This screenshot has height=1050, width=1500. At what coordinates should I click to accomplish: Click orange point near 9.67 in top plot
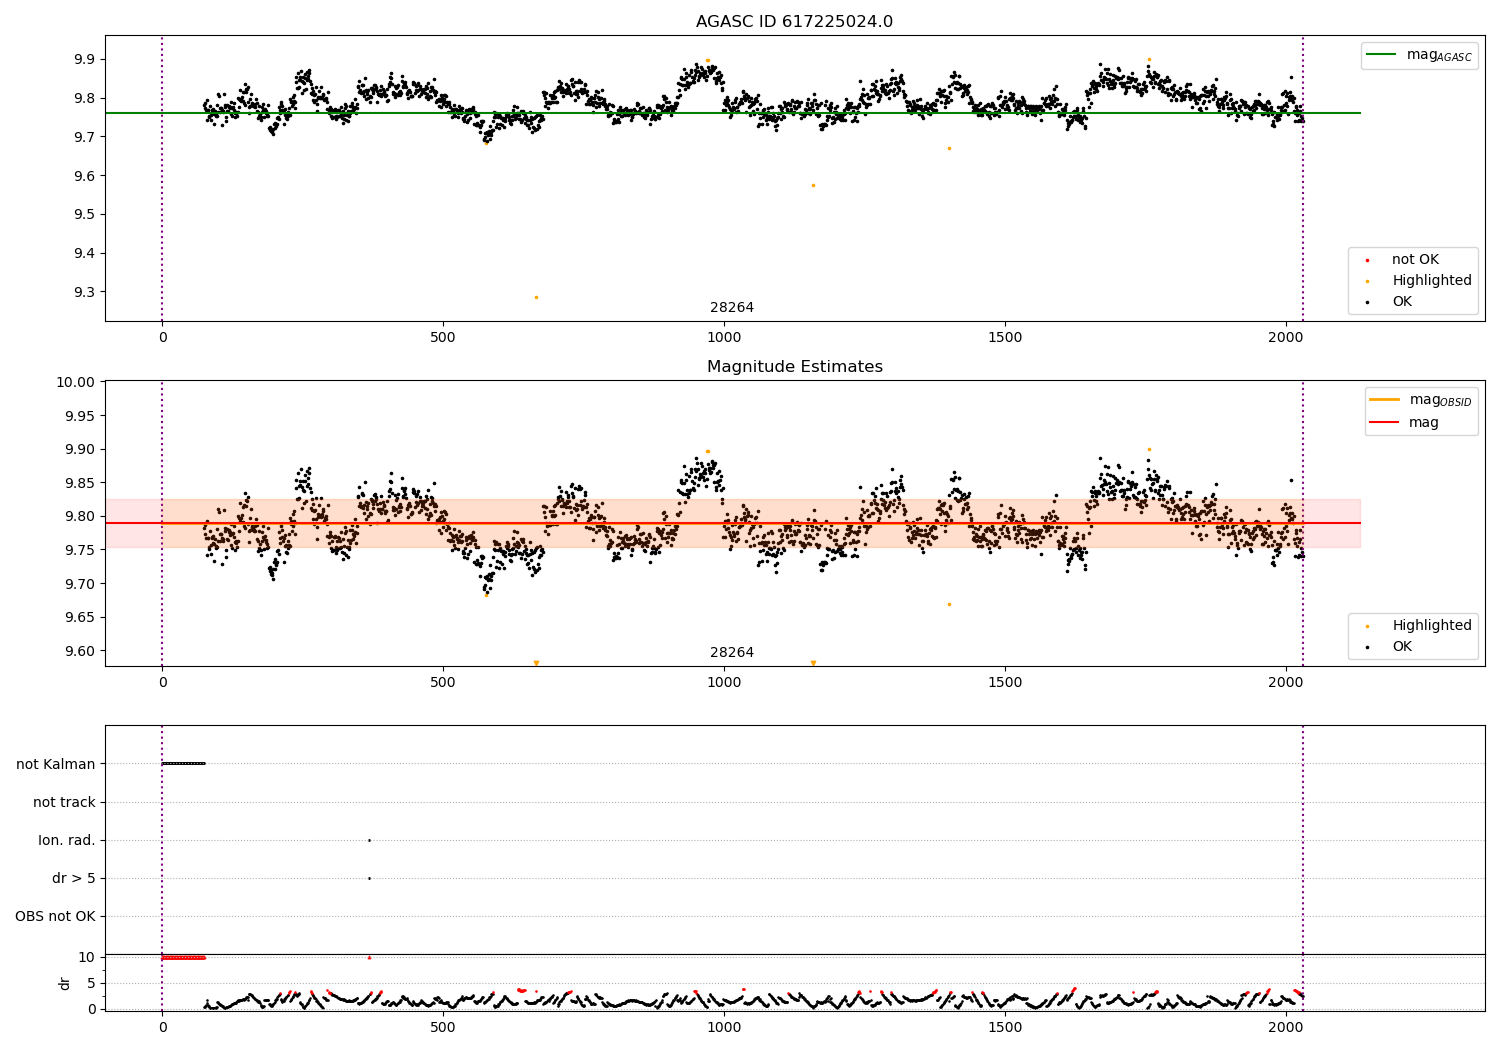pos(949,148)
